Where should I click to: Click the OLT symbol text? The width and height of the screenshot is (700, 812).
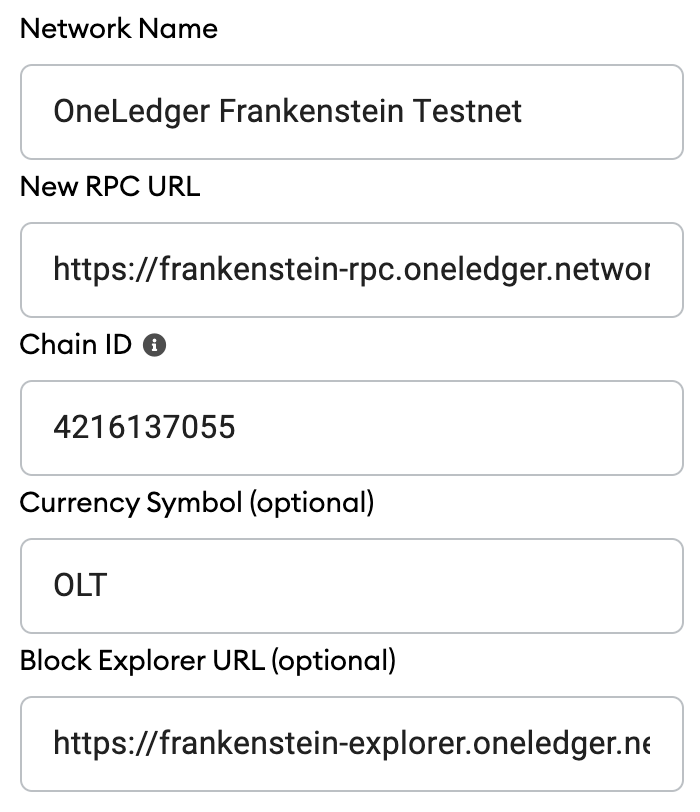[80, 586]
